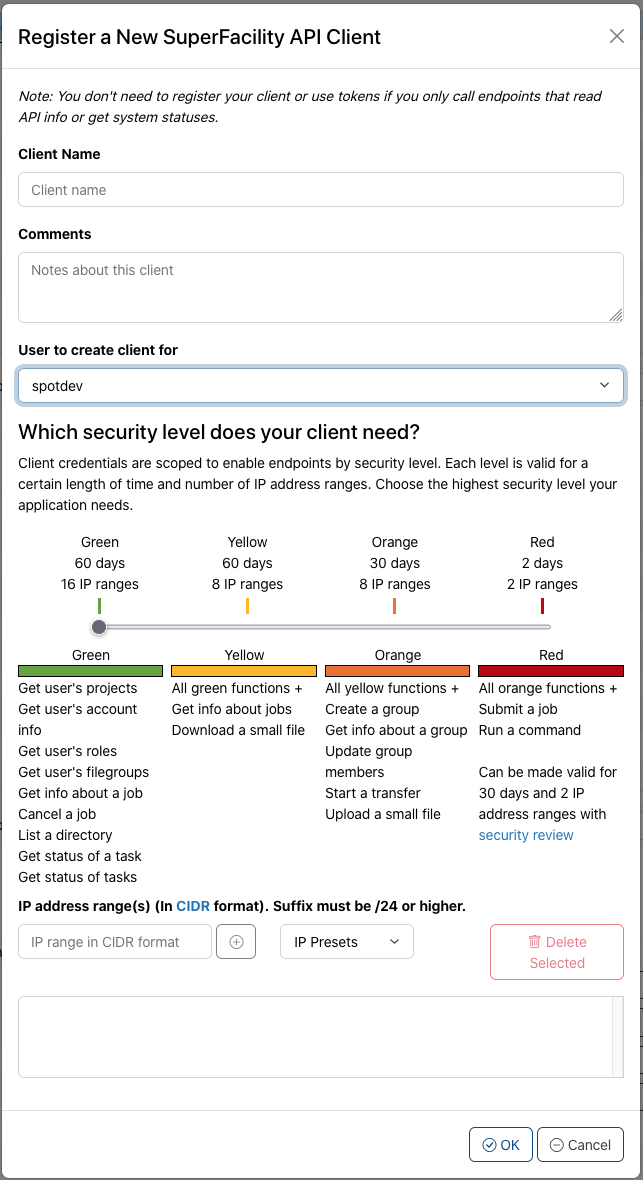Open the IP Presets dropdown
The height and width of the screenshot is (1180, 643).
point(346,941)
